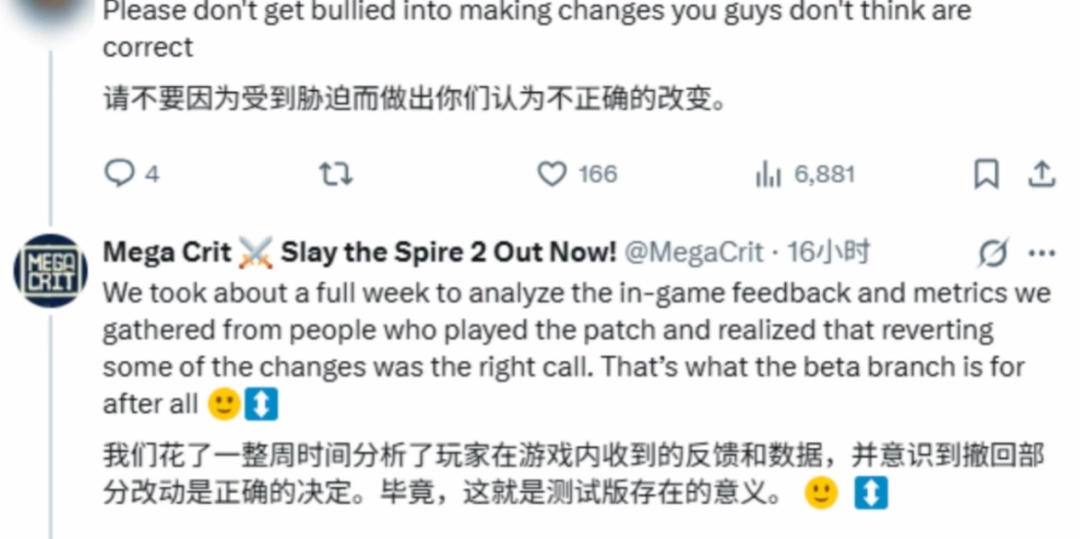Open replies via the speech bubble icon
The height and width of the screenshot is (539, 1080).
pyautogui.click(x=119, y=174)
